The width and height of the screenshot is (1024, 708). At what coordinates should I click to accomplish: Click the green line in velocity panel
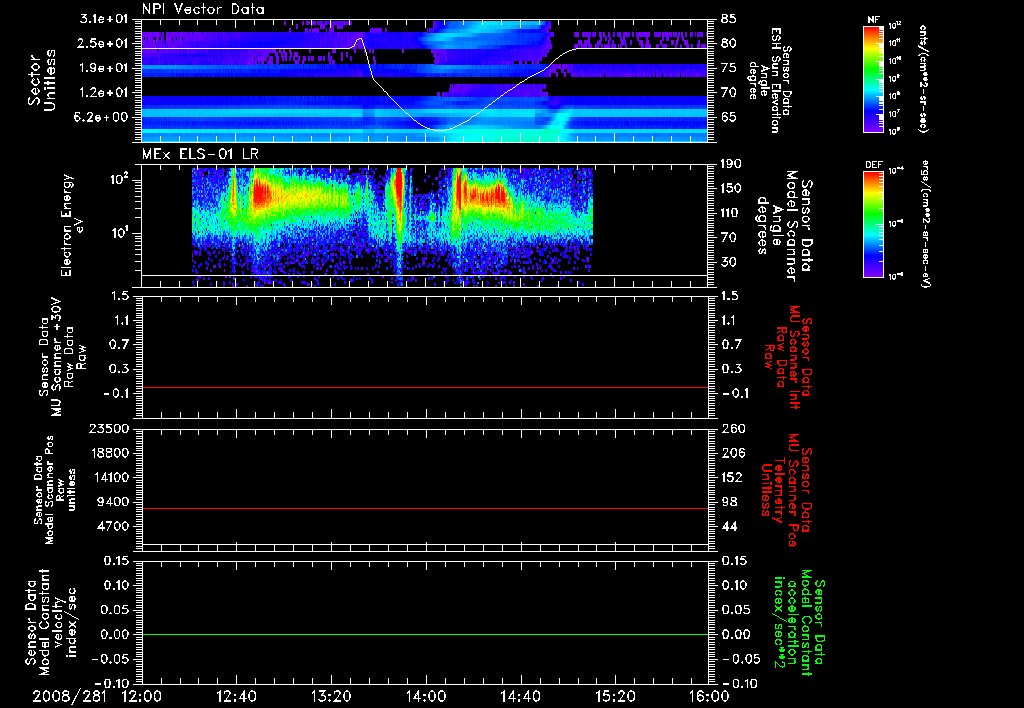[x=424, y=634]
